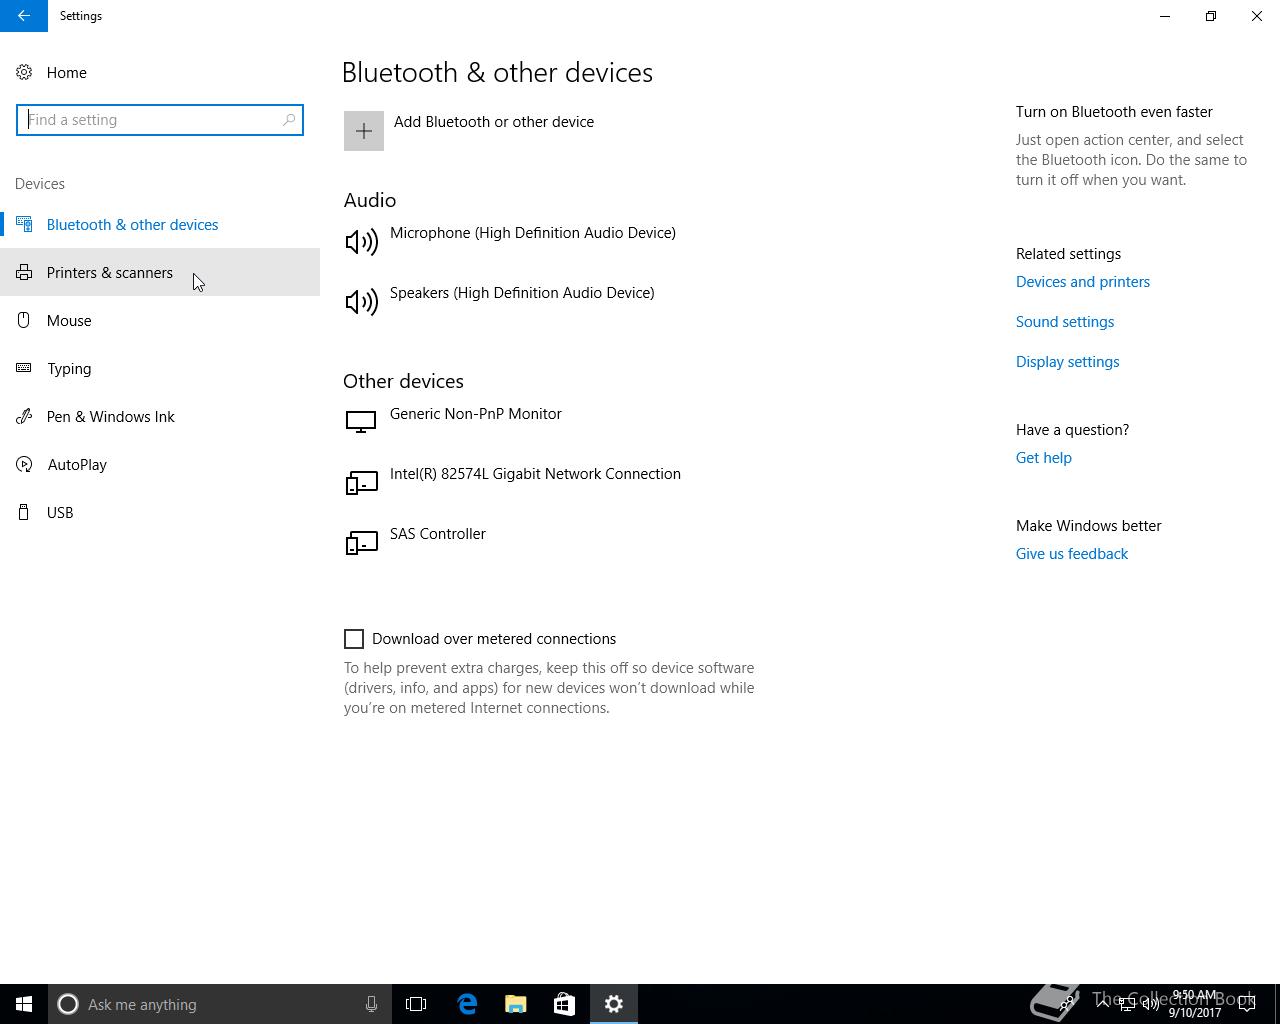Screen dimensions: 1280x1024
Task: Launch Microsoft Edge from the taskbar
Action: click(467, 1004)
